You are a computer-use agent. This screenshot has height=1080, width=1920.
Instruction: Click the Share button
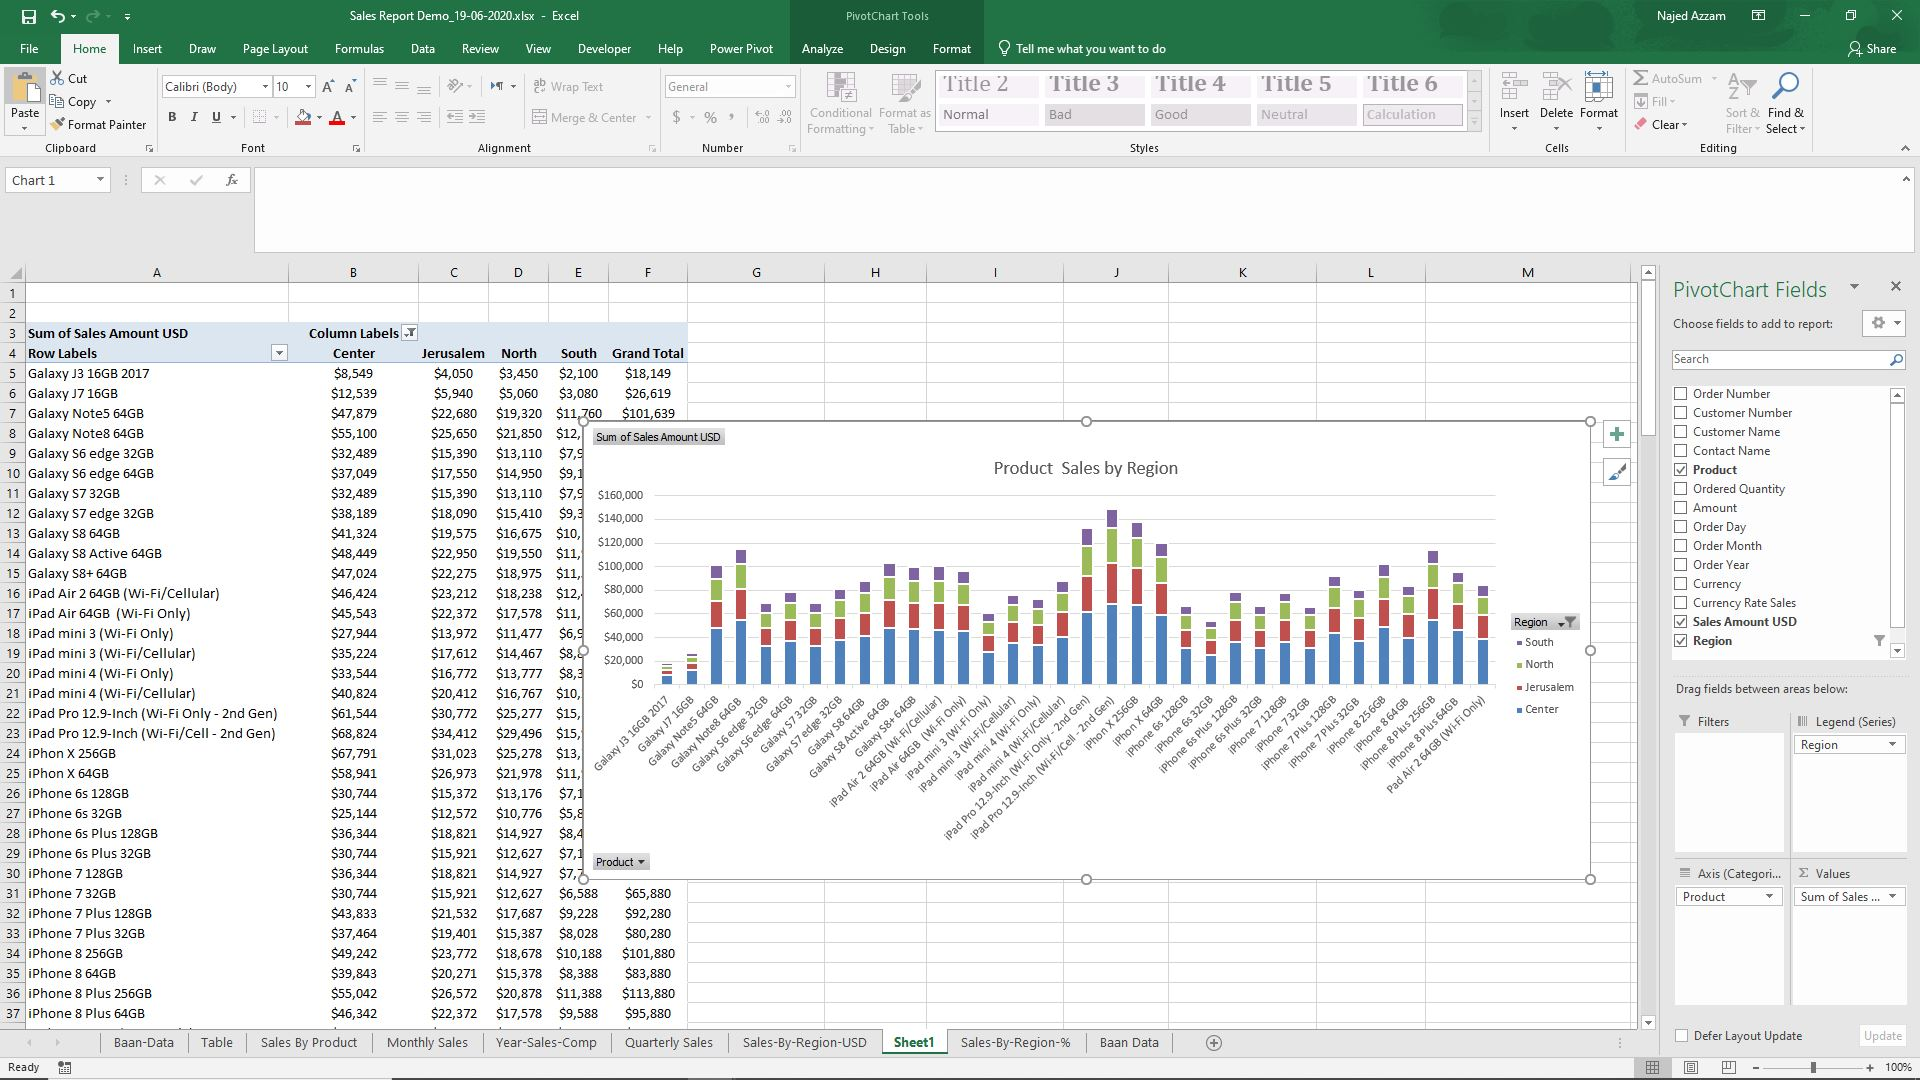click(x=1872, y=48)
